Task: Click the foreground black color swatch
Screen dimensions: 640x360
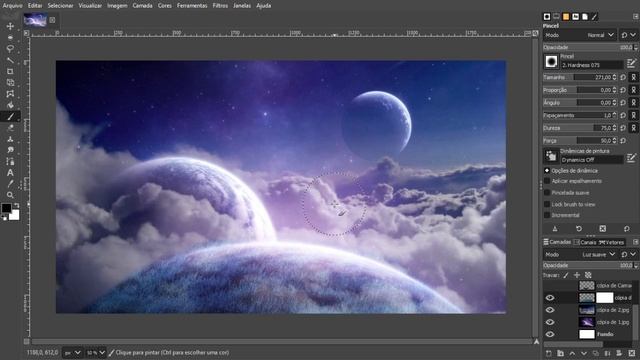Action: click(6, 208)
